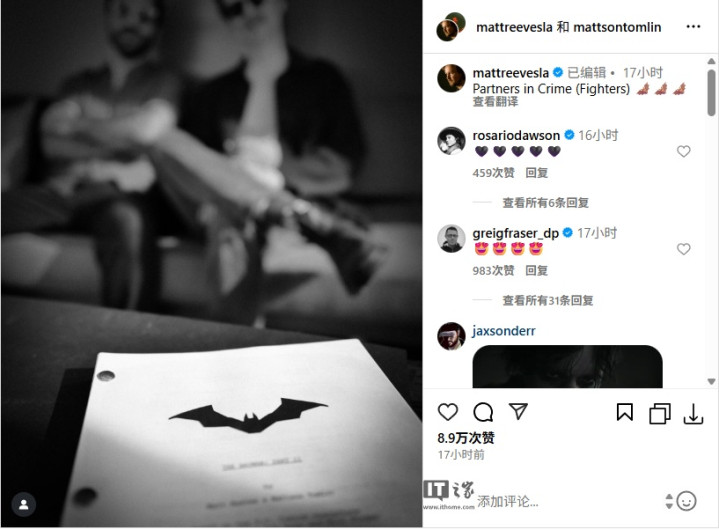Image resolution: width=719 pixels, height=530 pixels.
Task: Open the three-dot more options menu
Action: pos(693,27)
